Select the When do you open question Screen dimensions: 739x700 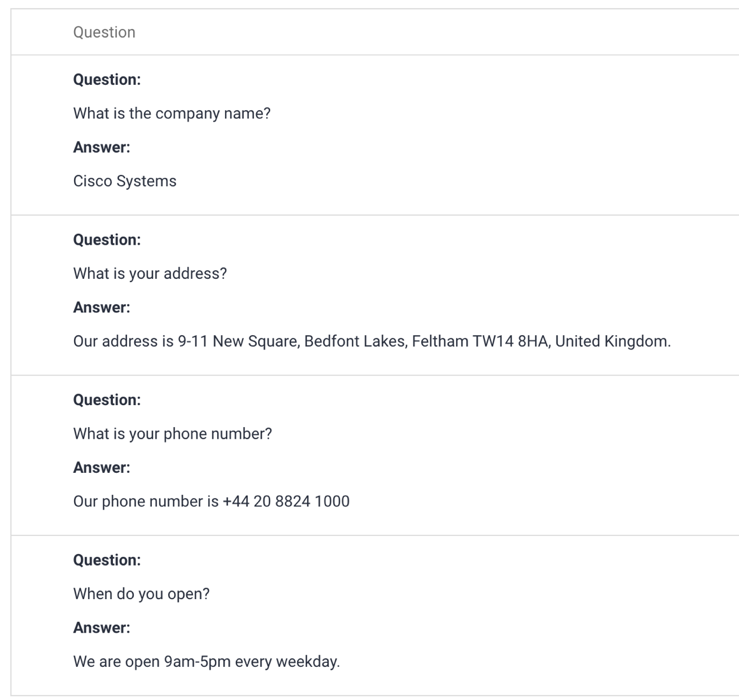(141, 594)
